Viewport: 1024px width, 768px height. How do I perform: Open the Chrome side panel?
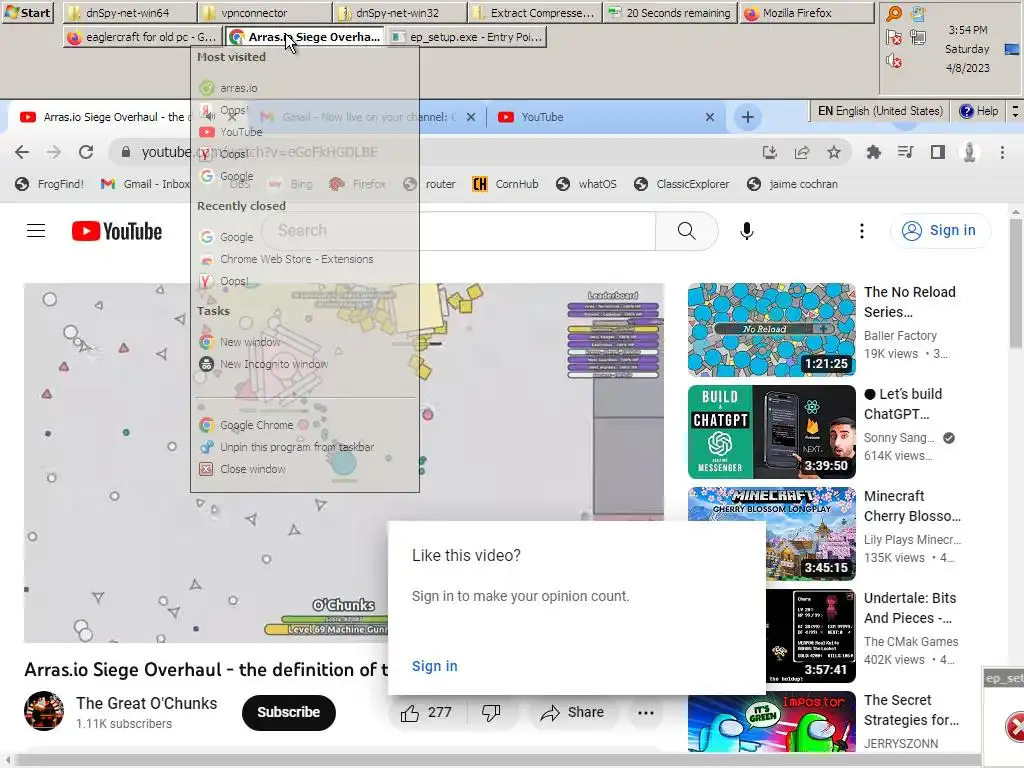pyautogui.click(x=938, y=152)
